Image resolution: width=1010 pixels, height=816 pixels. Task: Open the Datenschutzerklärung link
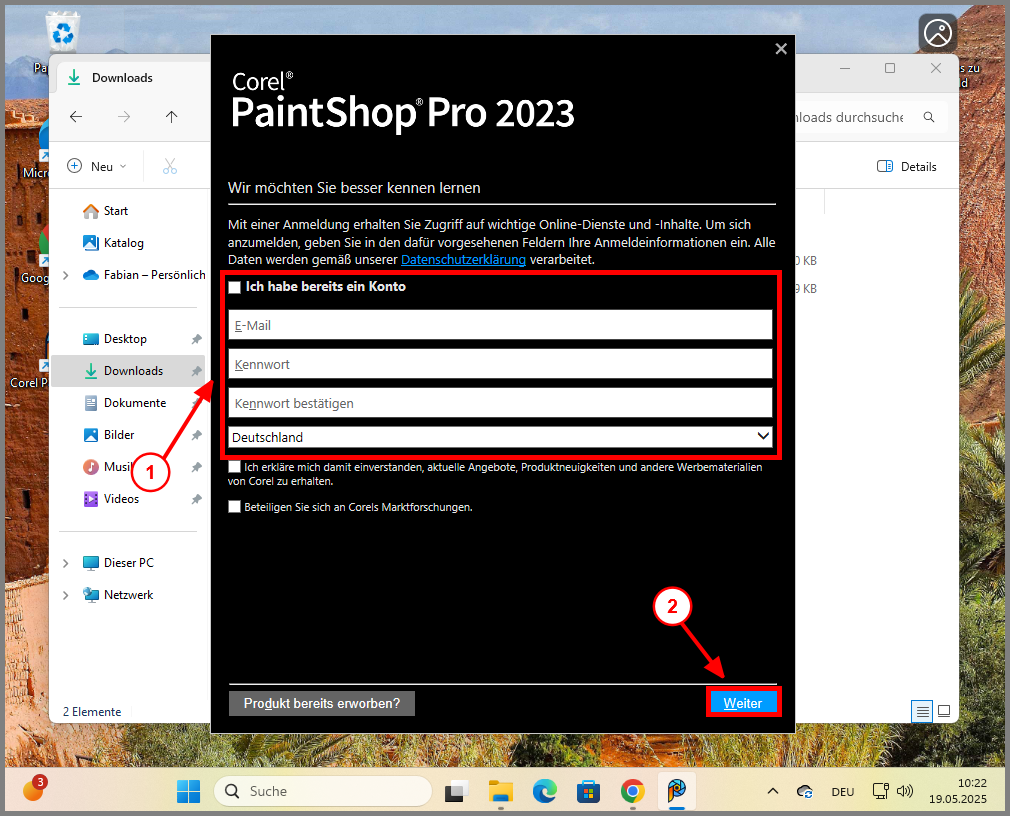[x=463, y=259]
